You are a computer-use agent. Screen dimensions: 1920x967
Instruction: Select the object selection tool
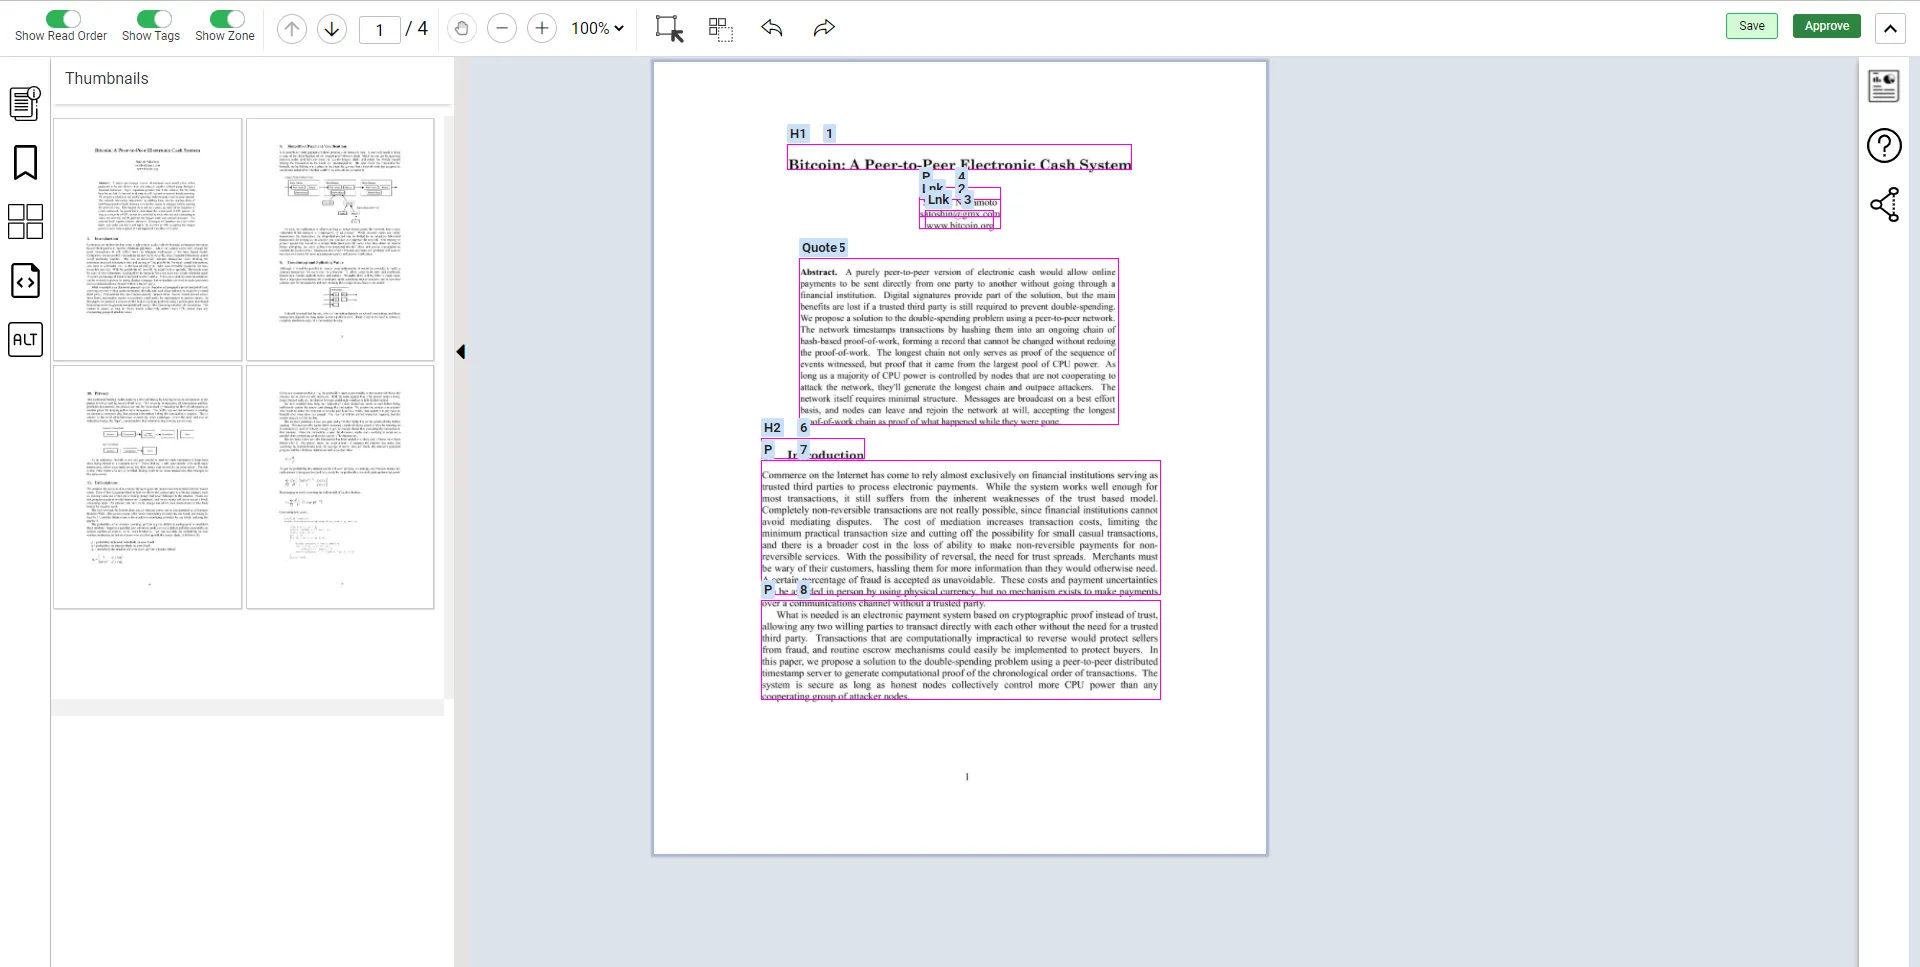(668, 28)
